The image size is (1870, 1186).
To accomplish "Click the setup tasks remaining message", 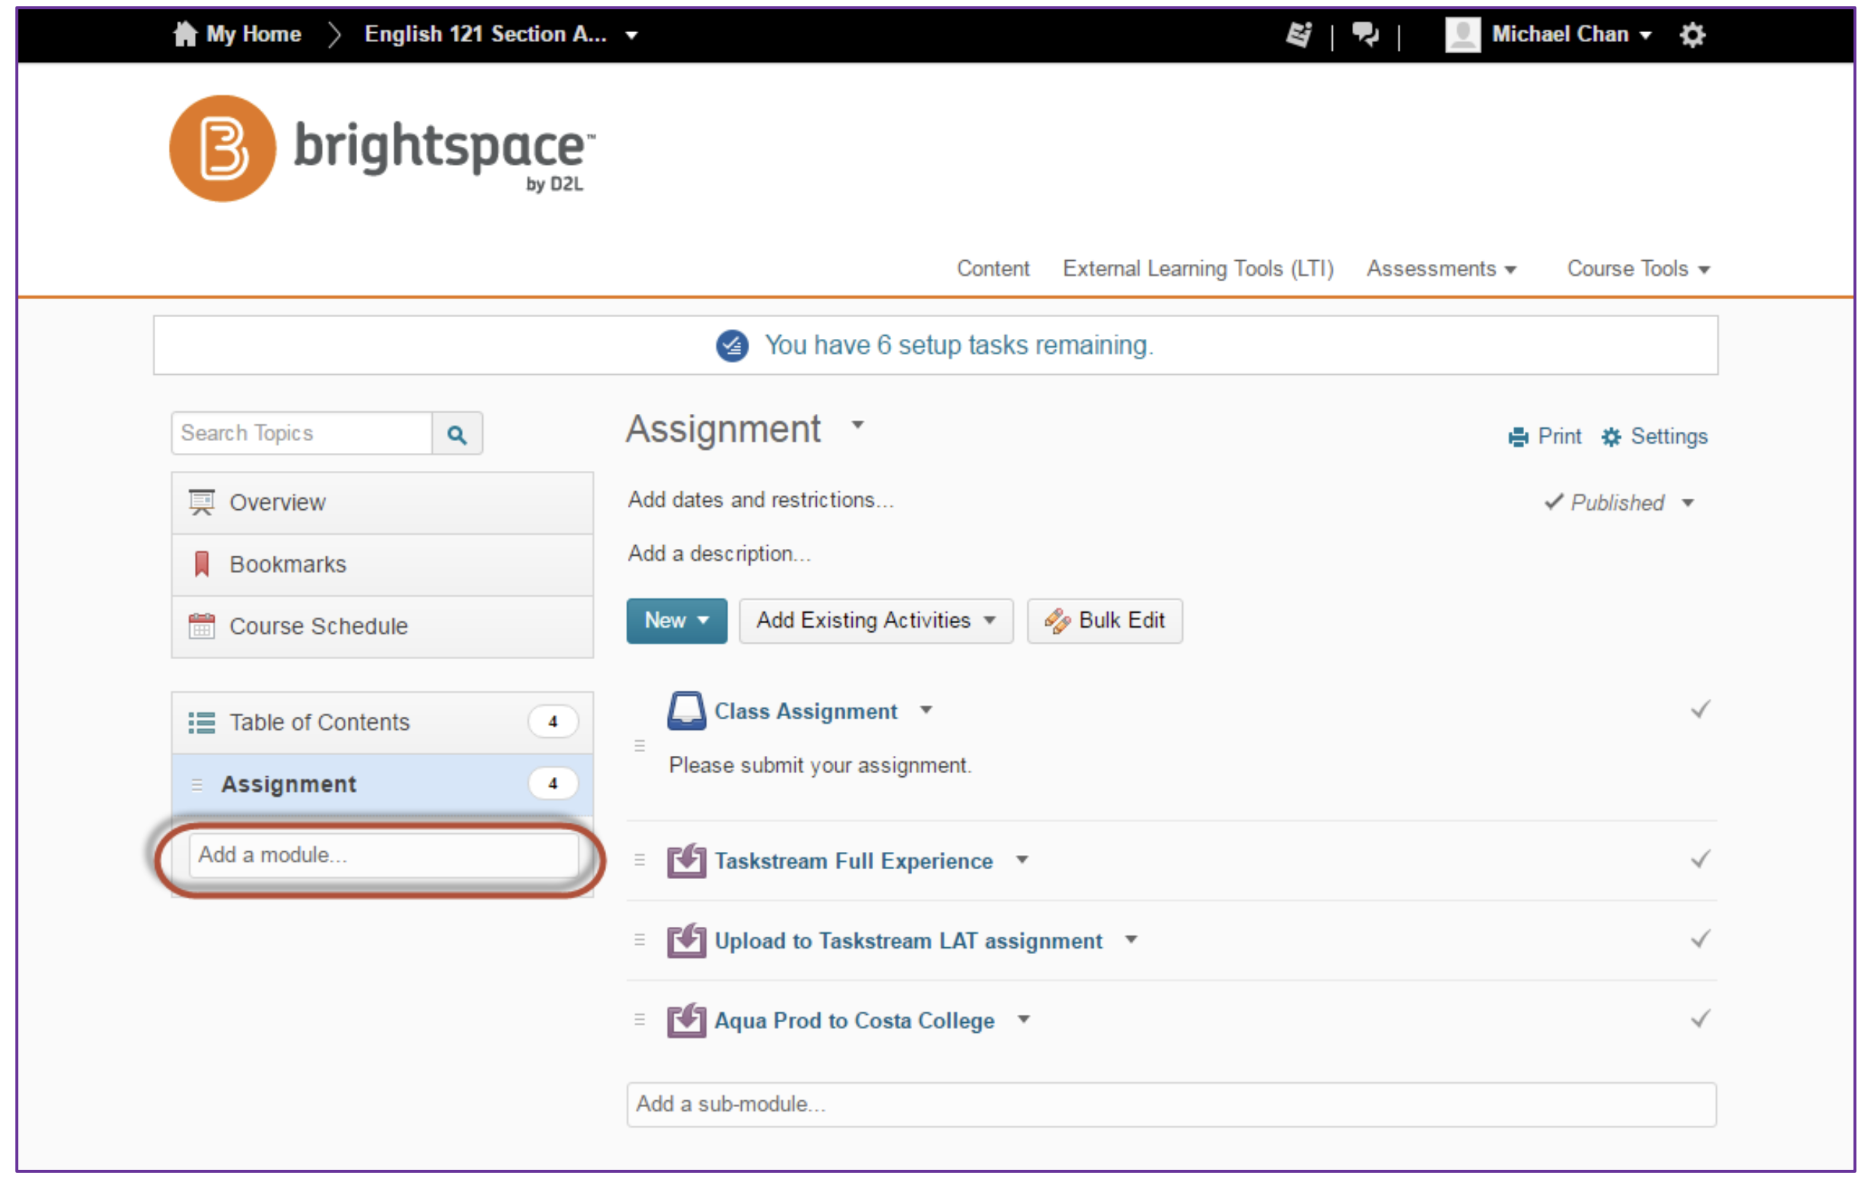I will (959, 346).
